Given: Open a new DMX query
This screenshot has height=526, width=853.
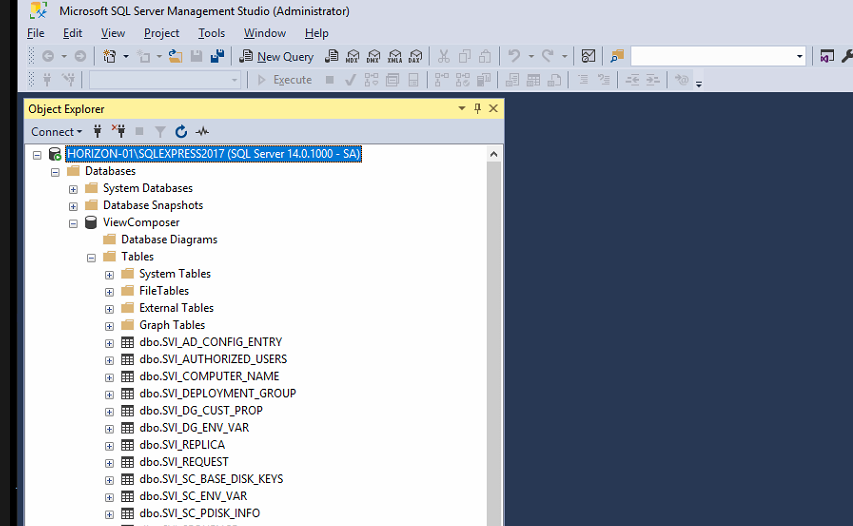Looking at the screenshot, I should (x=374, y=56).
